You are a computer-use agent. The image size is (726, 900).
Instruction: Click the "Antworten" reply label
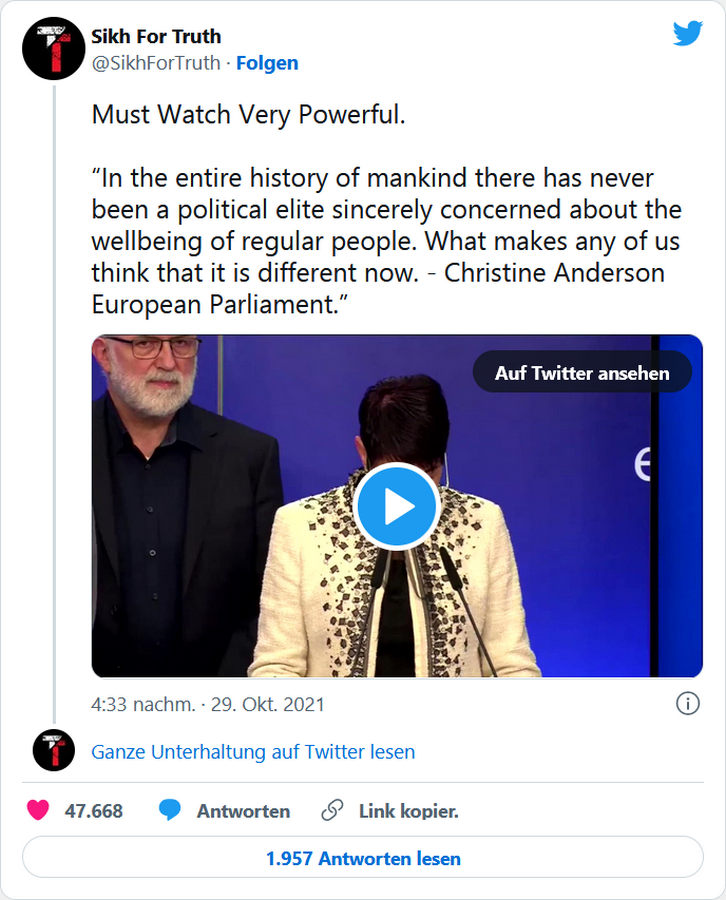tap(243, 811)
